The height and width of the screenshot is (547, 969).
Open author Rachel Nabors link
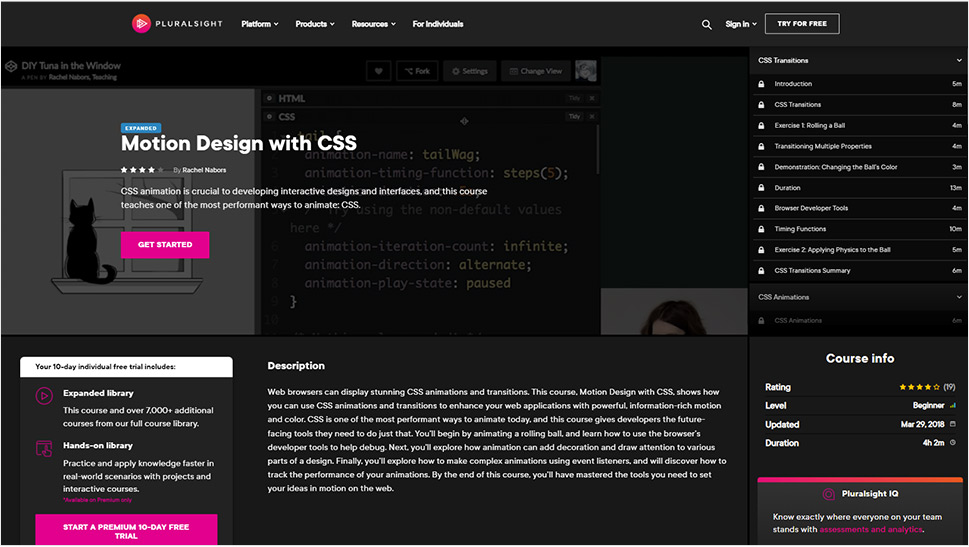[x=204, y=170]
